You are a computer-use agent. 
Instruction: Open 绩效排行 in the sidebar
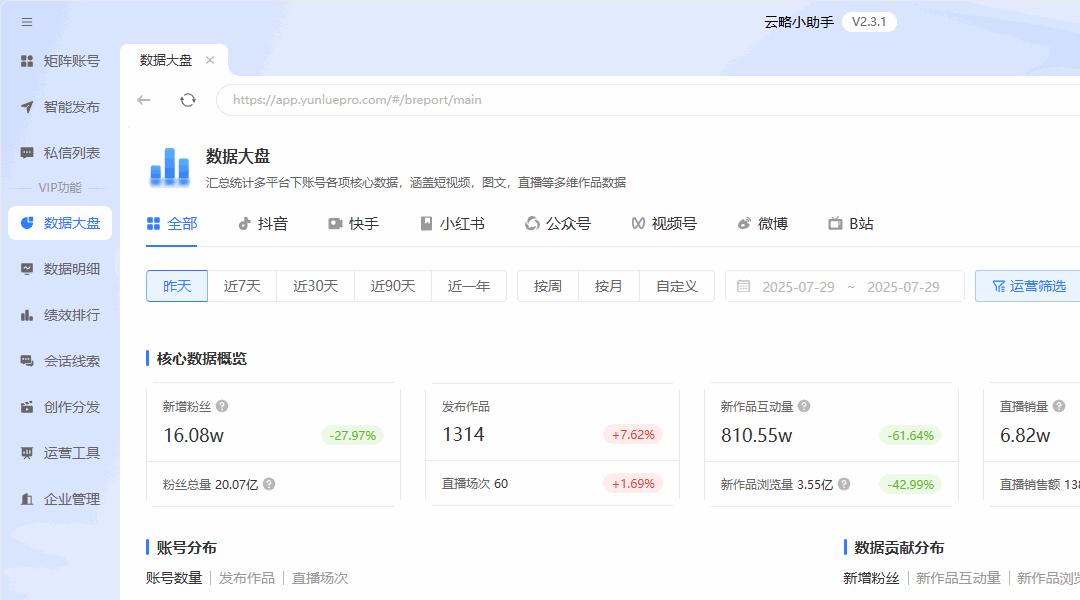pos(60,315)
